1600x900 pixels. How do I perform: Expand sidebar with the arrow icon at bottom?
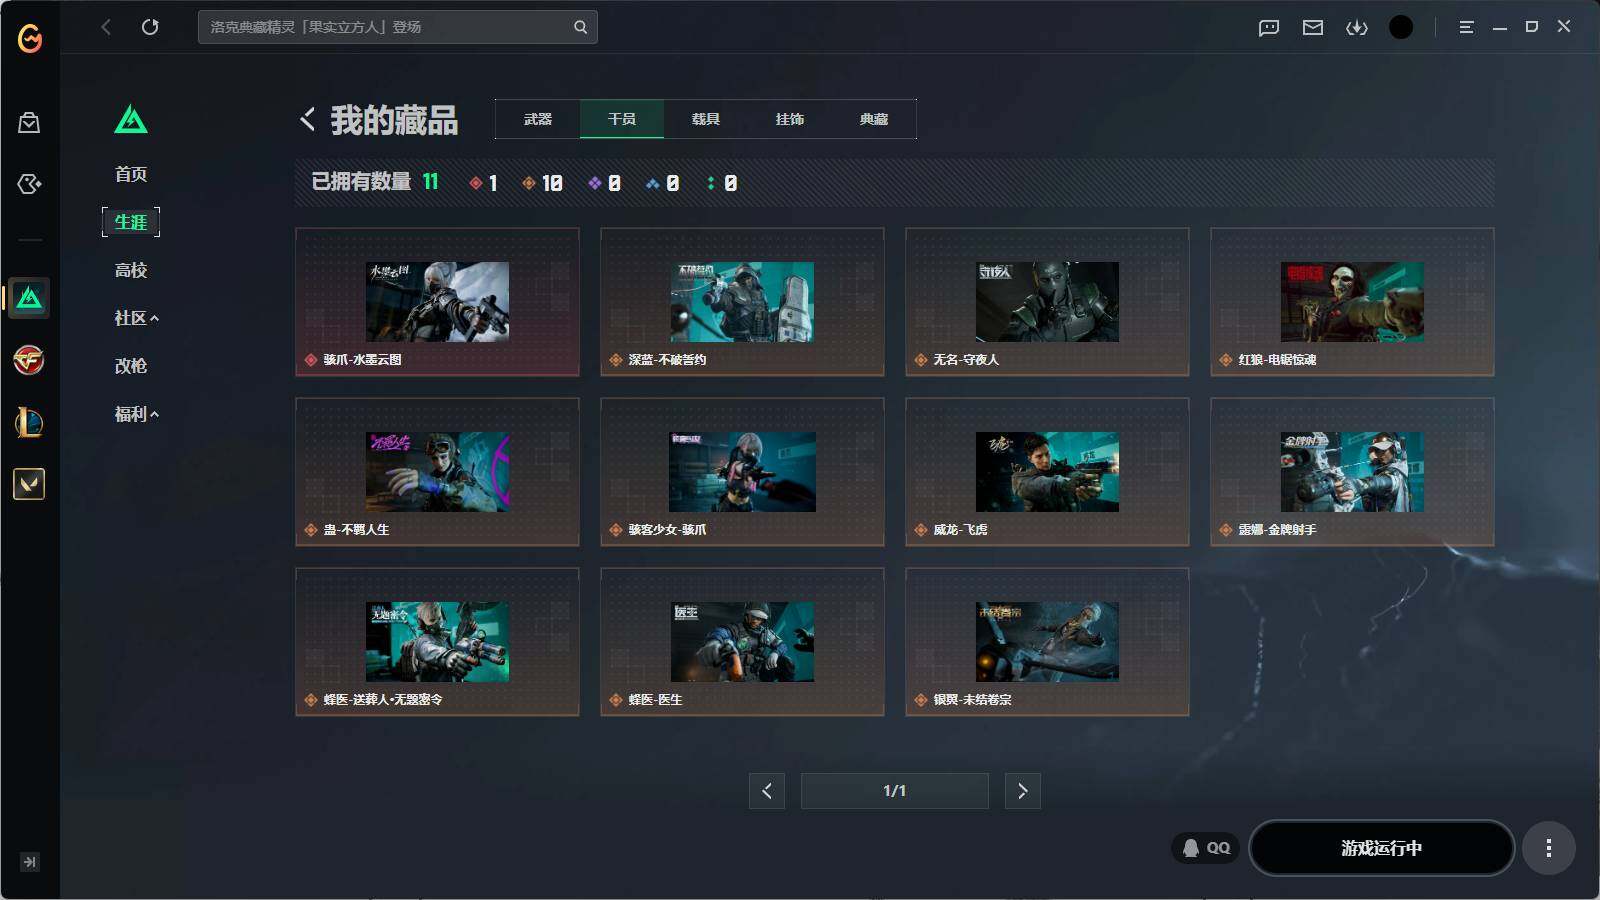point(30,862)
